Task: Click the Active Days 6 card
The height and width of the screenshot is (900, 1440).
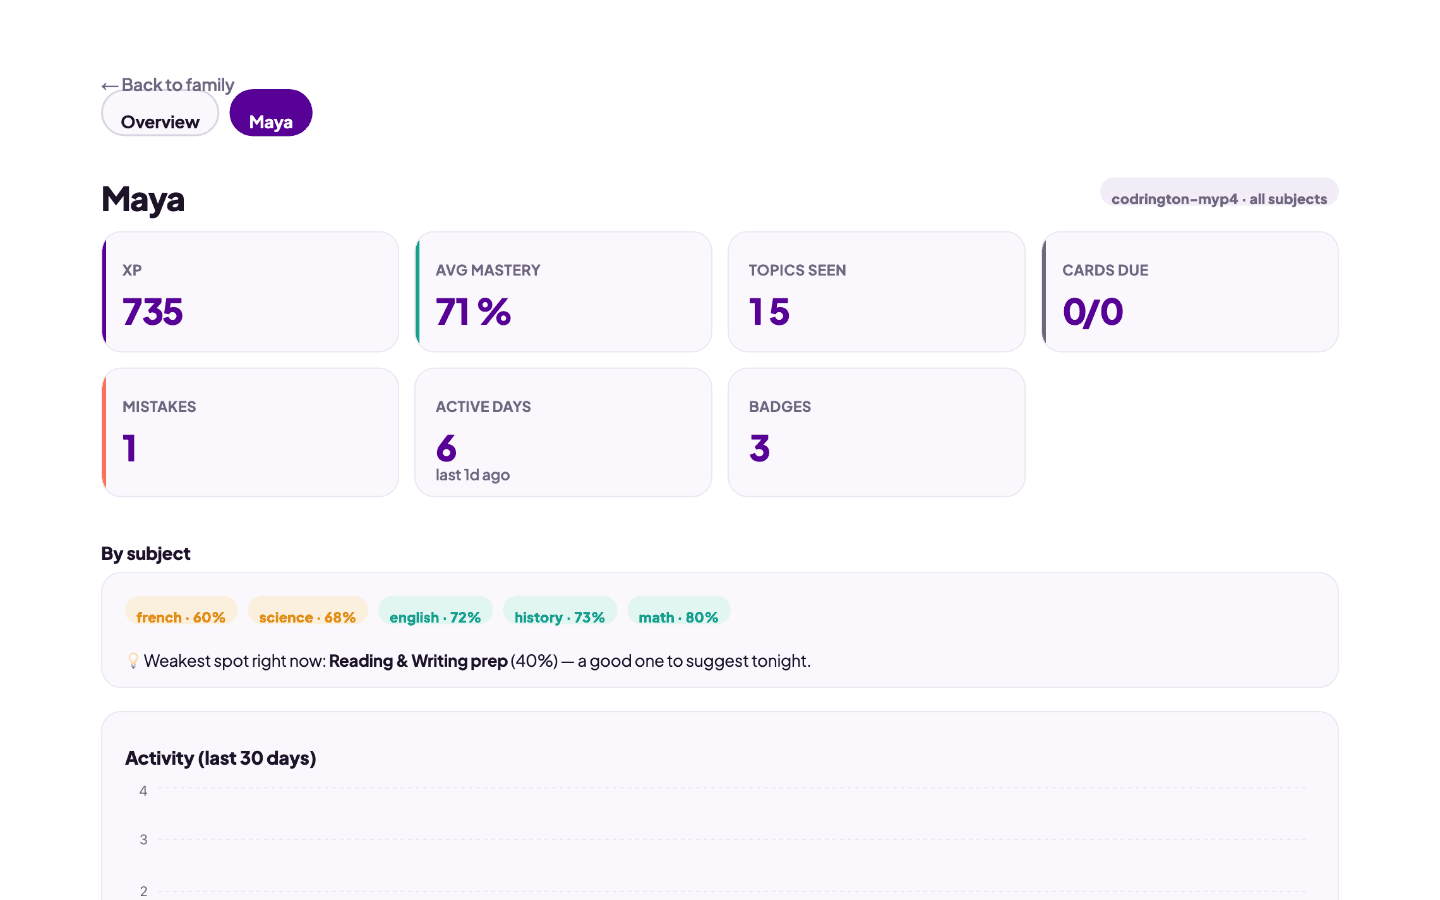Action: tap(563, 432)
